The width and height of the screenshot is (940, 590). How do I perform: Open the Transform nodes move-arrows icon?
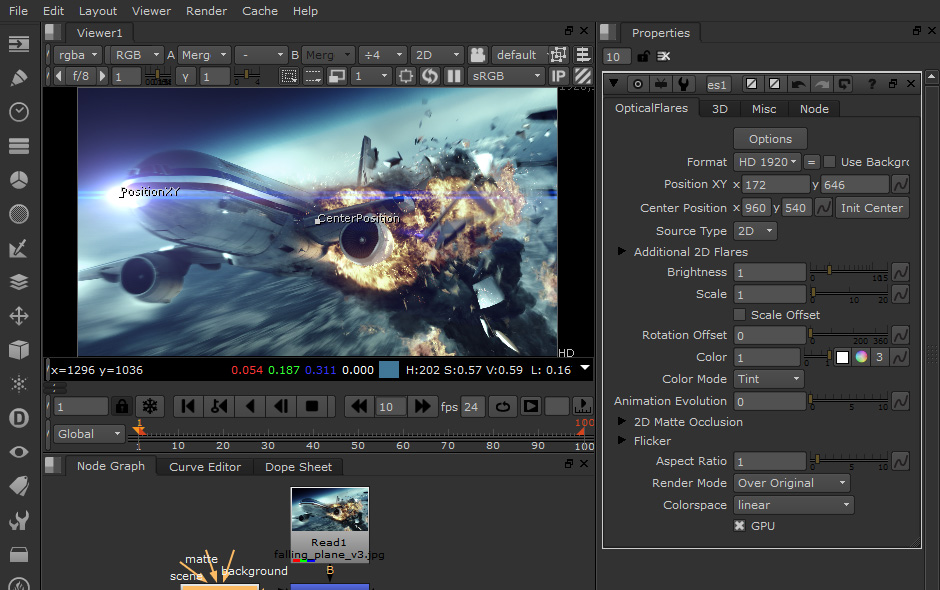tap(19, 316)
